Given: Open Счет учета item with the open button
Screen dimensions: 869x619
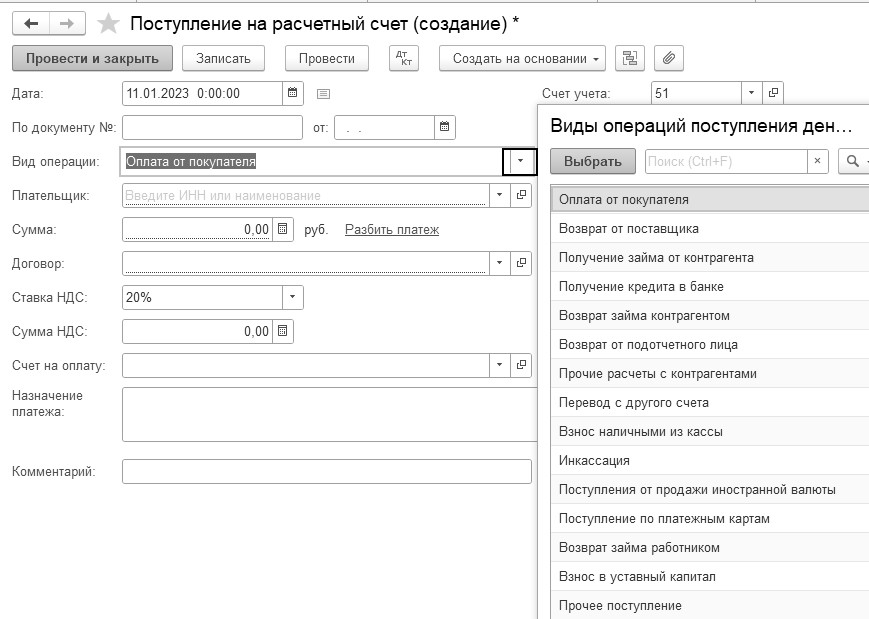Looking at the screenshot, I should [773, 93].
